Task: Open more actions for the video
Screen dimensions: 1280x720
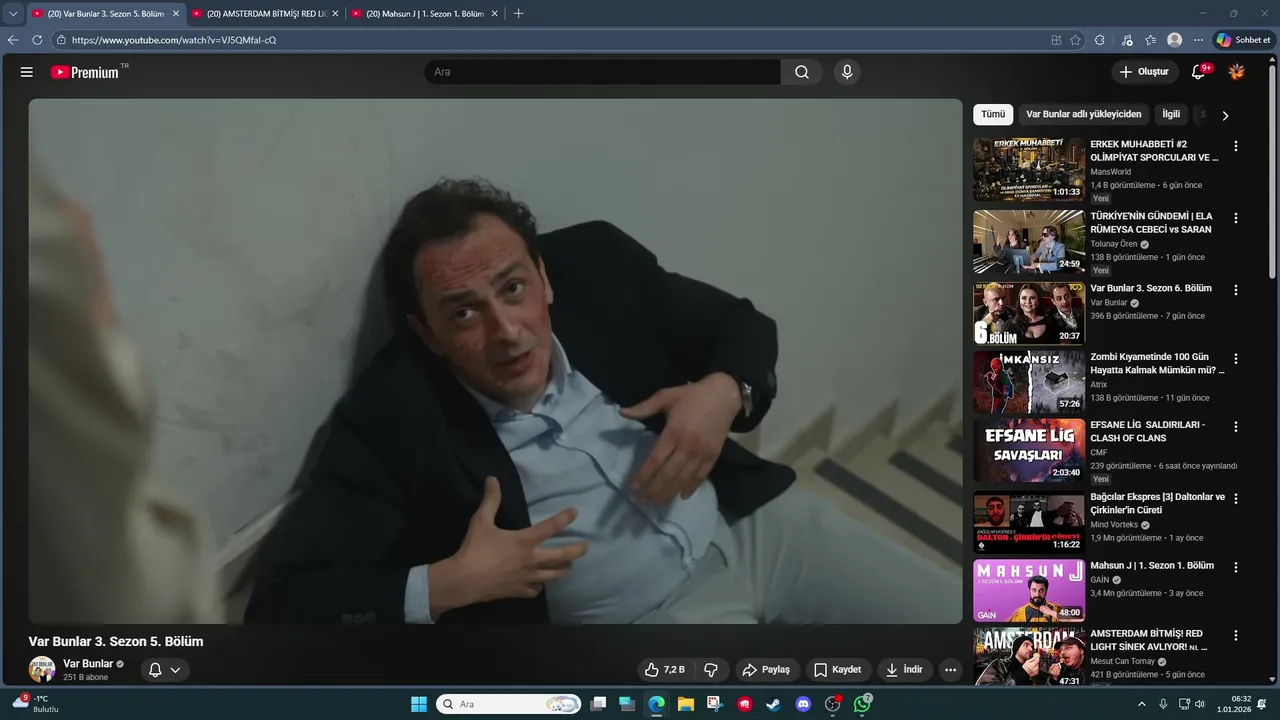Action: pyautogui.click(x=950, y=670)
